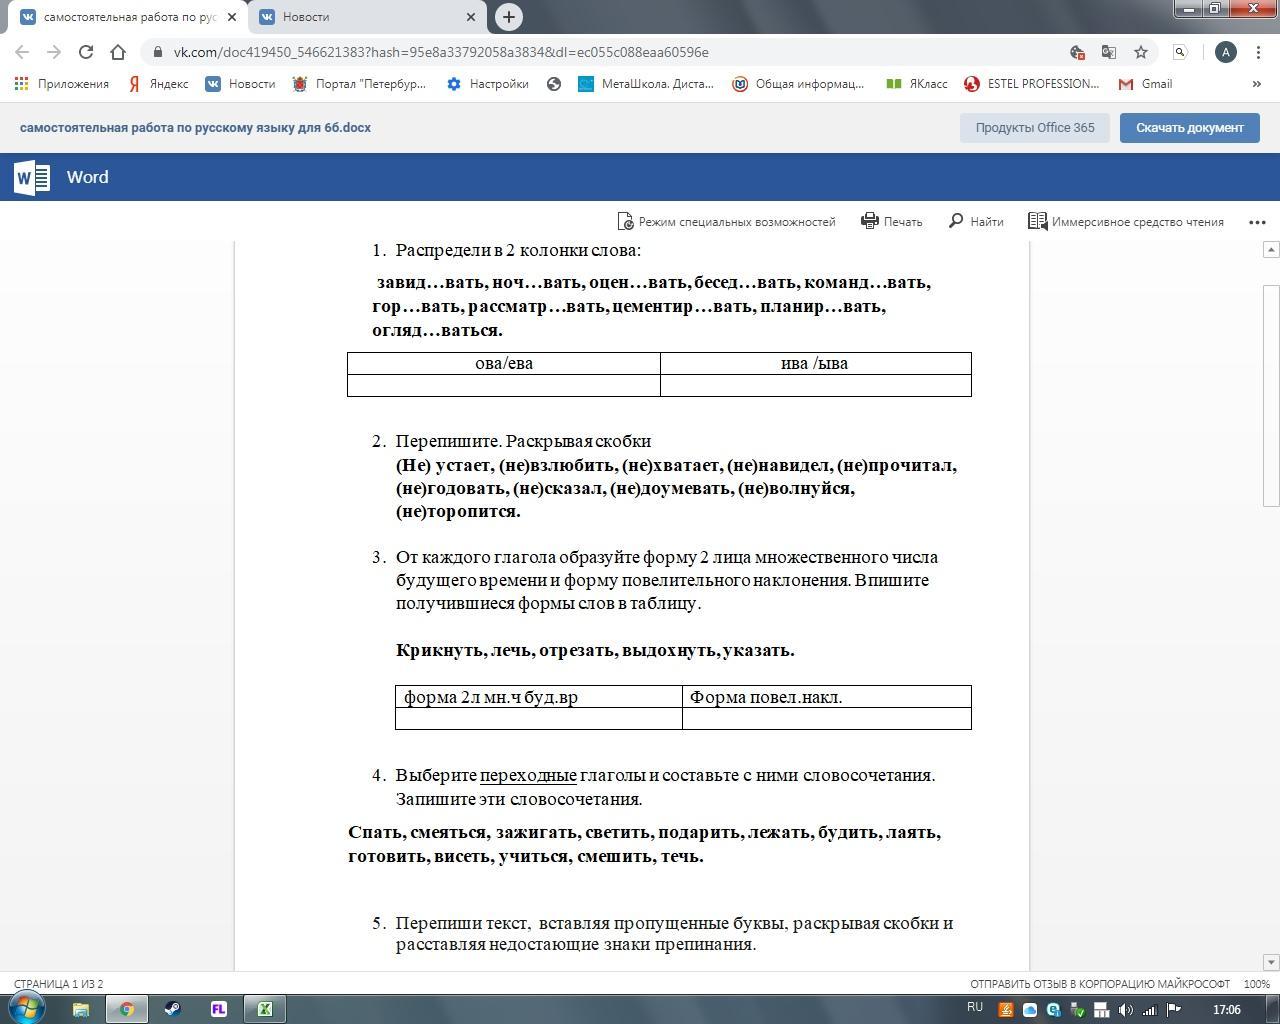Click the Word logo icon
The image size is (1280, 1024).
point(32,178)
